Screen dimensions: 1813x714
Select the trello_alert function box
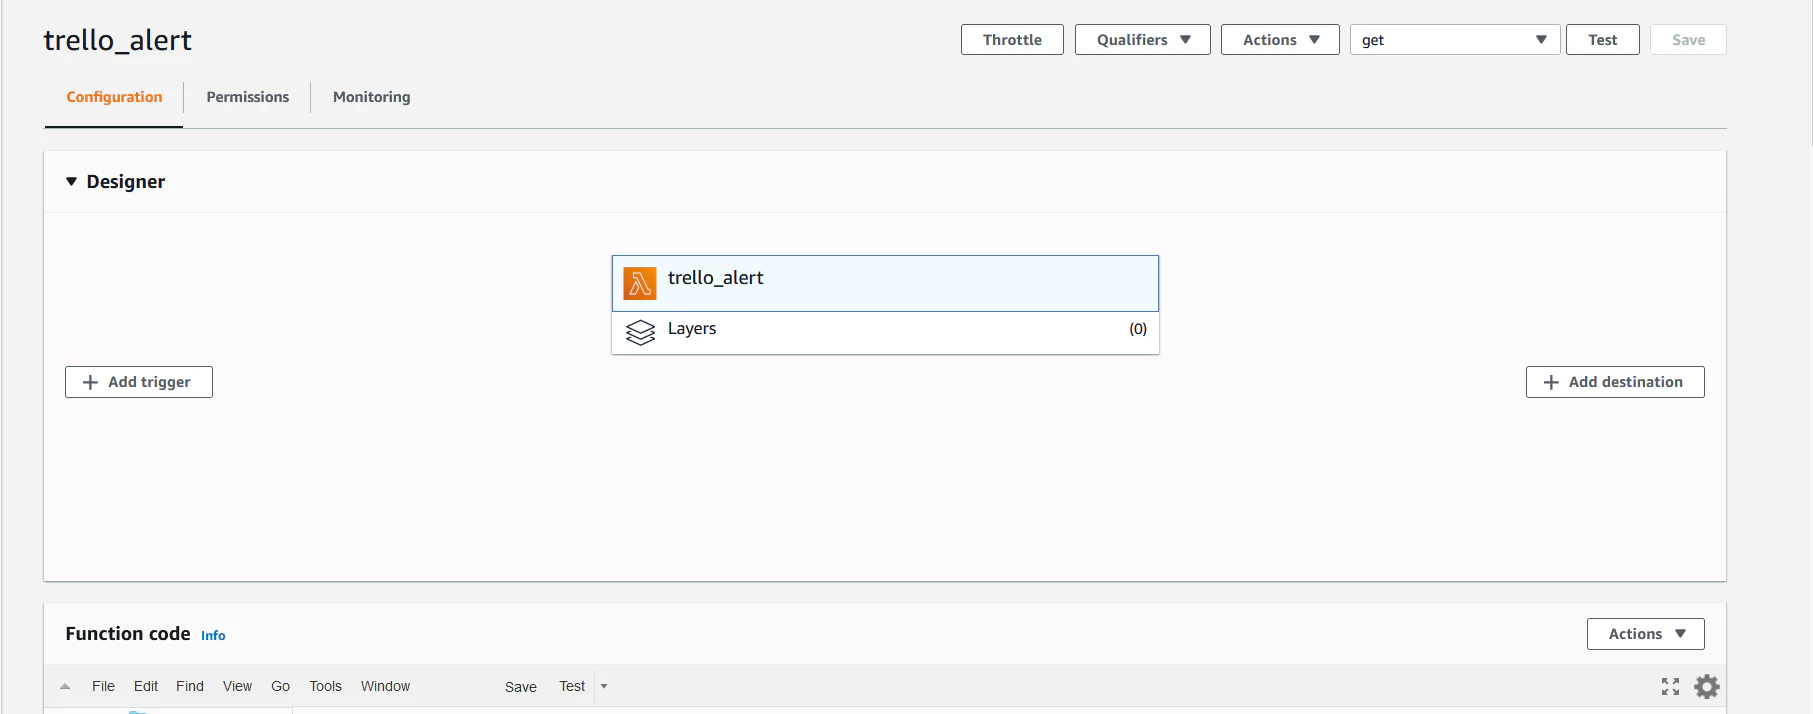click(885, 283)
